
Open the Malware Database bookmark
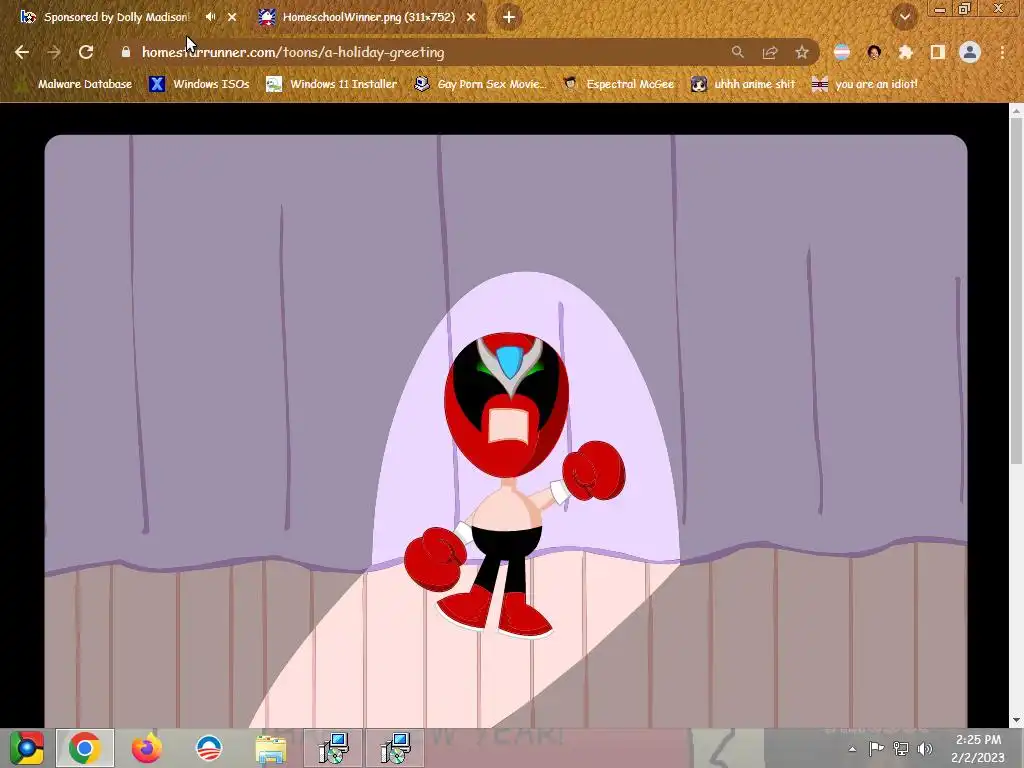point(75,84)
